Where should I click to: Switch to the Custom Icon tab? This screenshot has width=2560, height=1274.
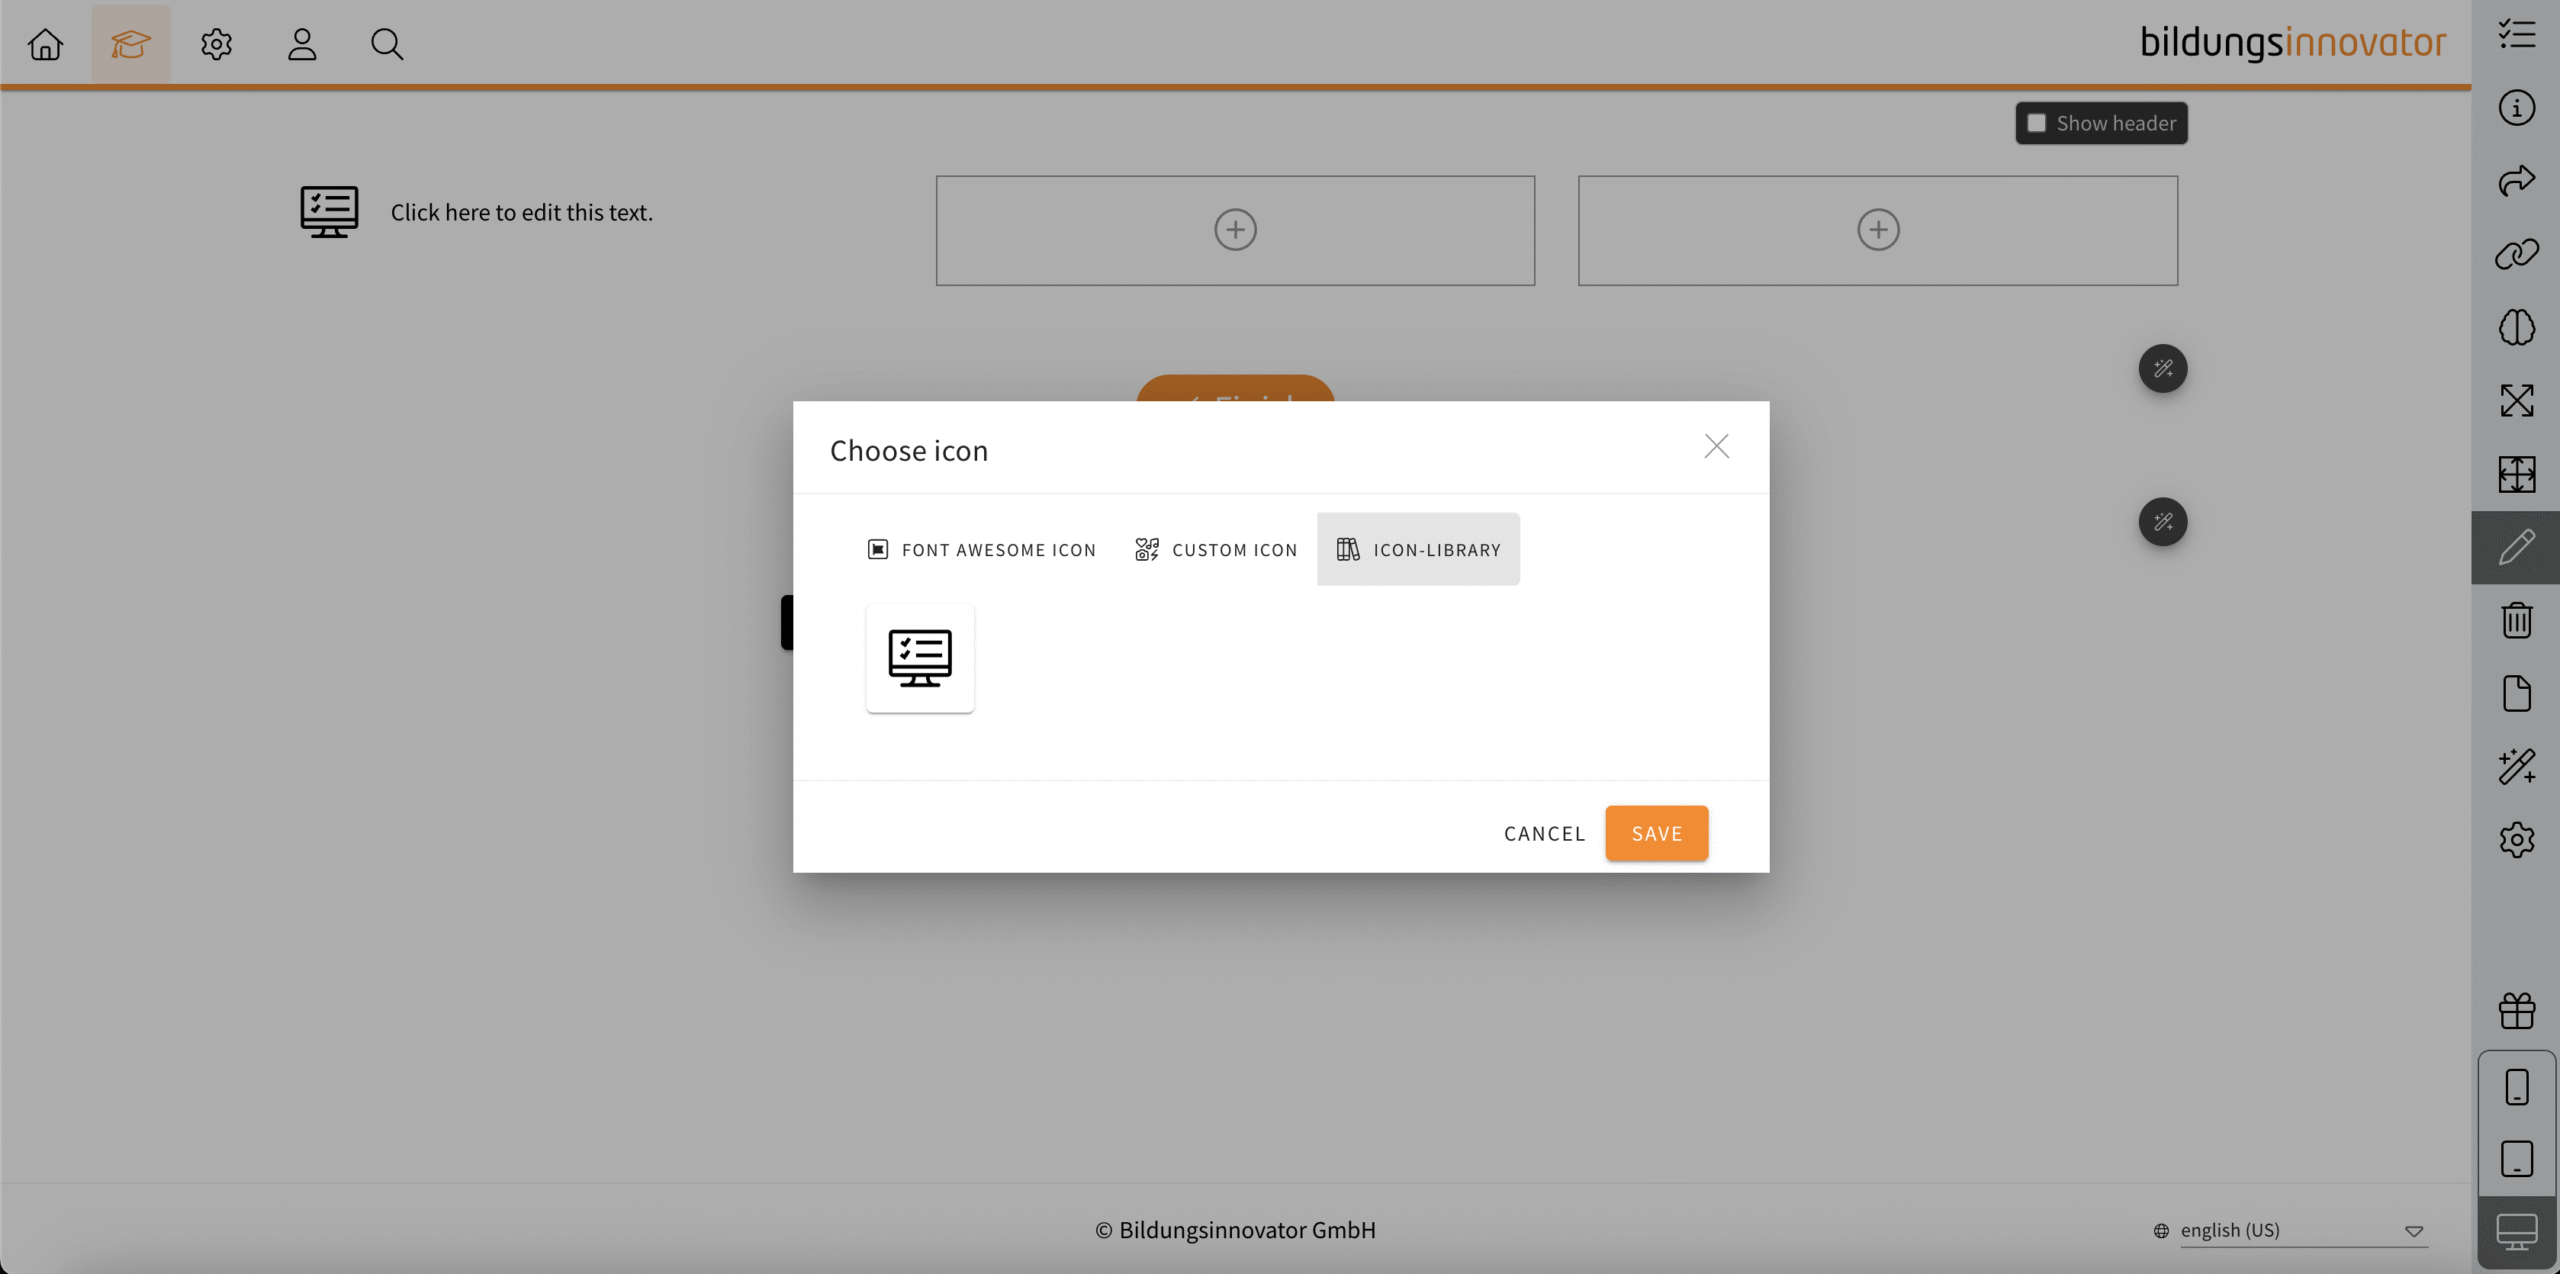click(1216, 550)
